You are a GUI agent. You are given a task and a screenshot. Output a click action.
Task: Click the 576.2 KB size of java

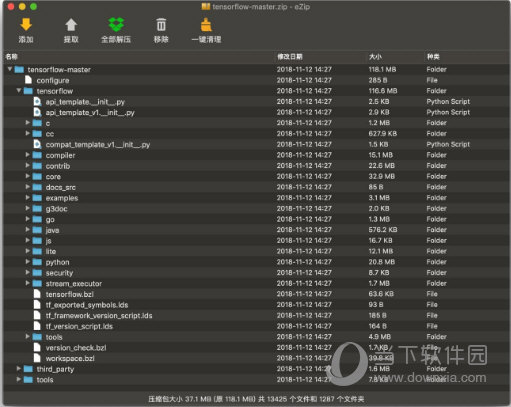(x=383, y=230)
